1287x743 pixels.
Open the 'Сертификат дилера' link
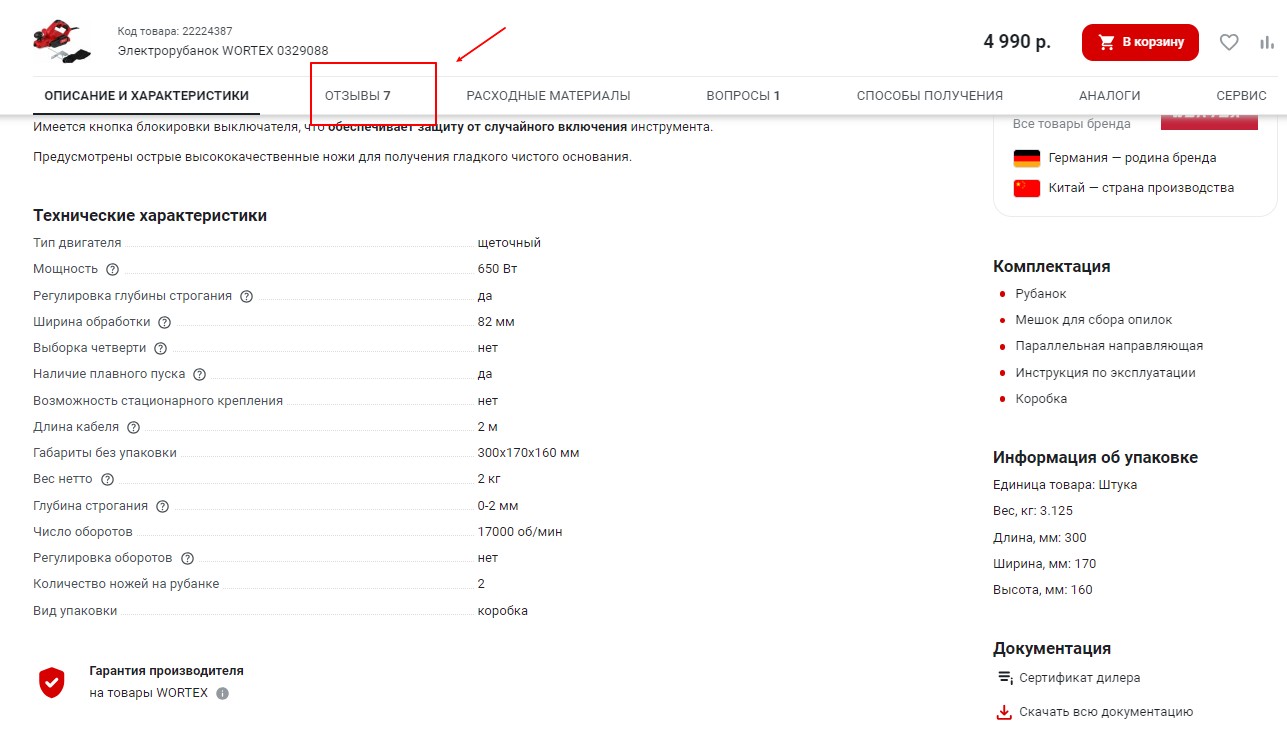point(1079,677)
